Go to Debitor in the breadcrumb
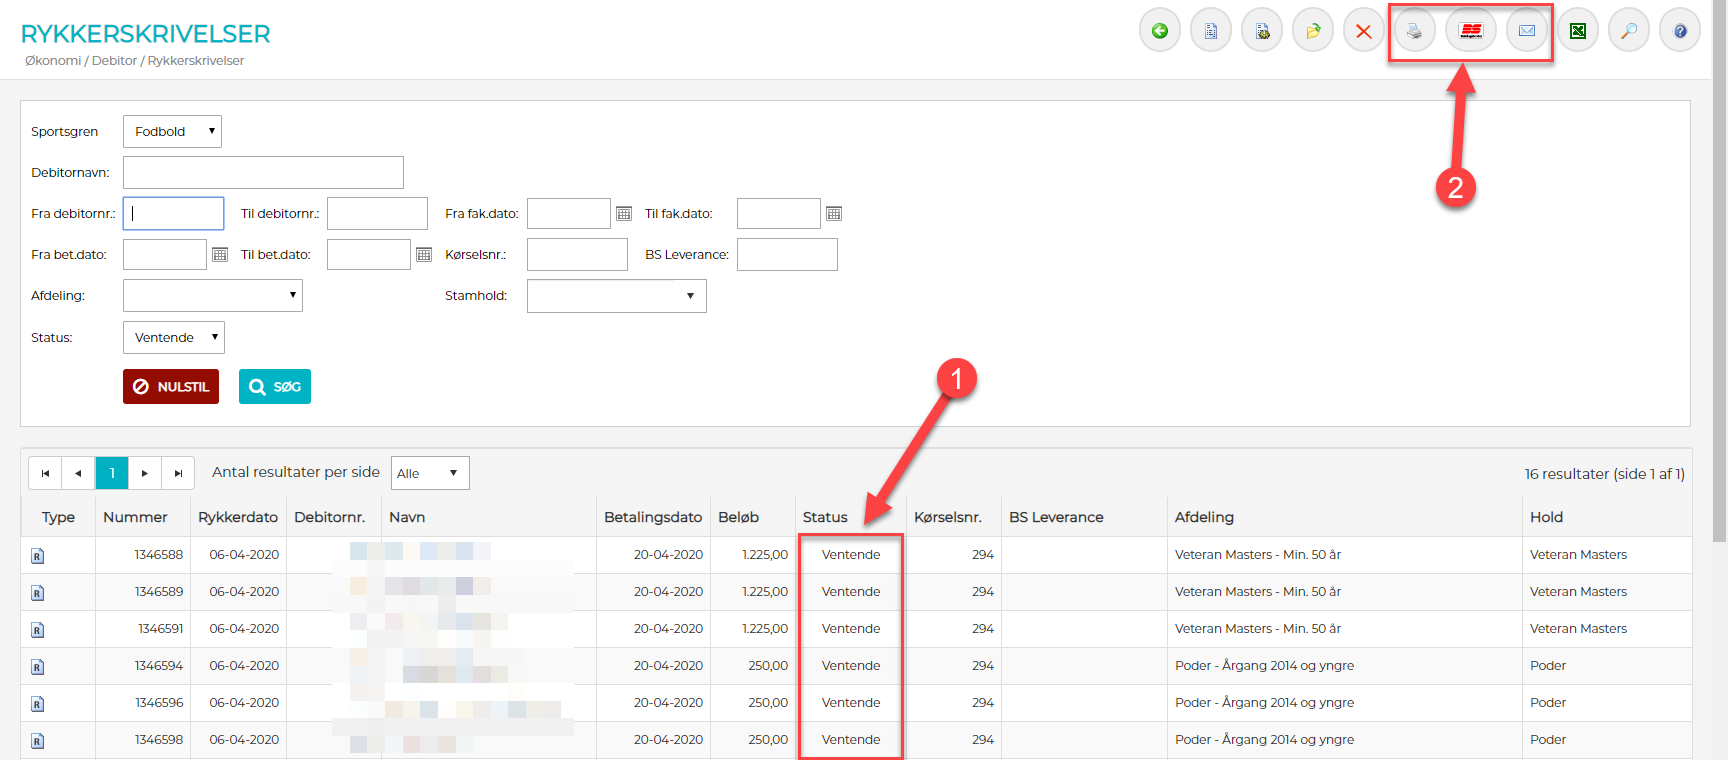1728x760 pixels. 114,61
